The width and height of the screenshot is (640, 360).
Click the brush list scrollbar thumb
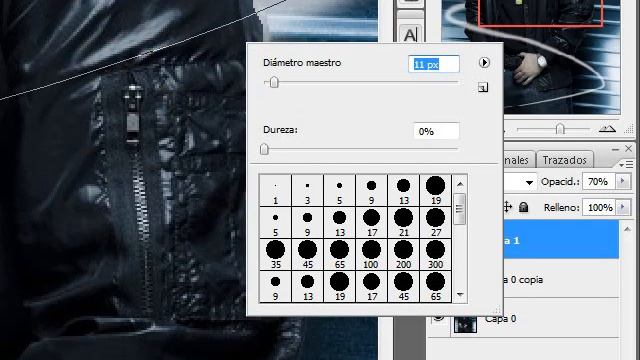[460, 209]
